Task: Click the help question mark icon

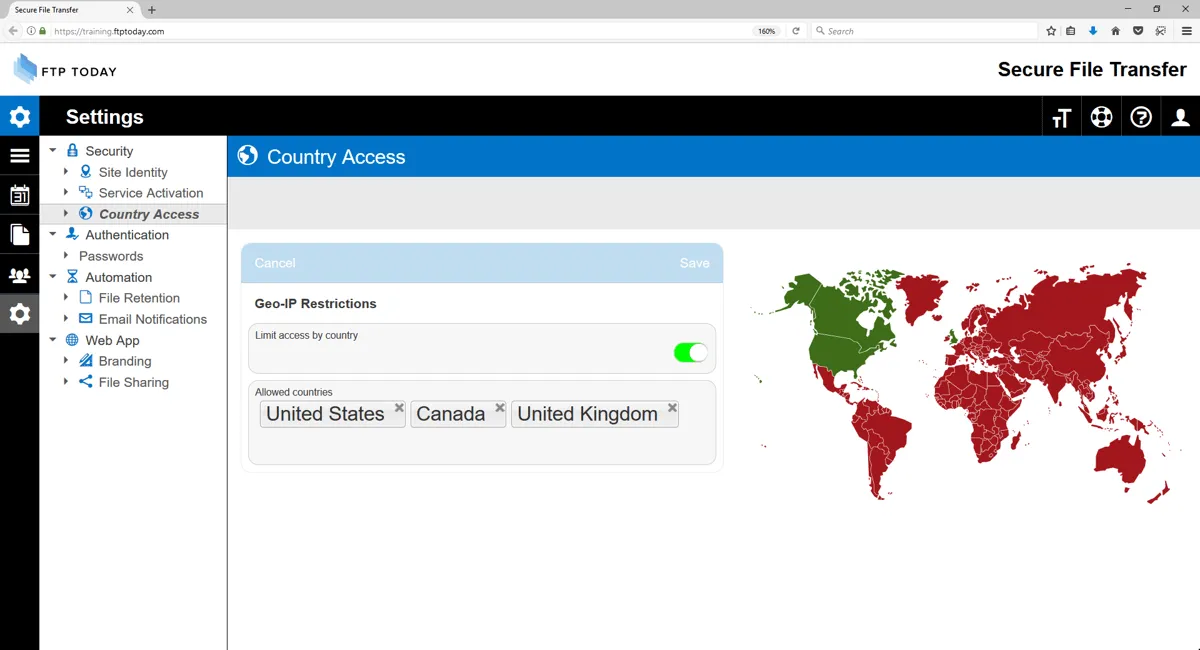Action: tap(1141, 118)
